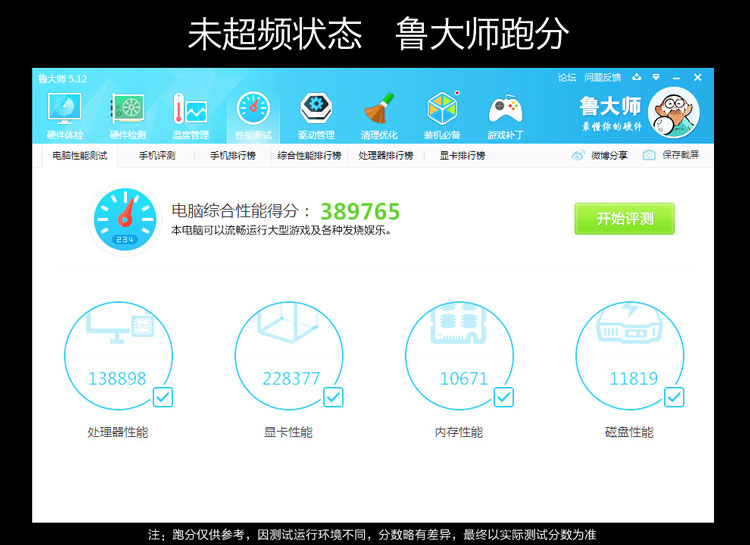The image size is (750, 545).
Task: Click the memory score 10671
Action: point(463,378)
